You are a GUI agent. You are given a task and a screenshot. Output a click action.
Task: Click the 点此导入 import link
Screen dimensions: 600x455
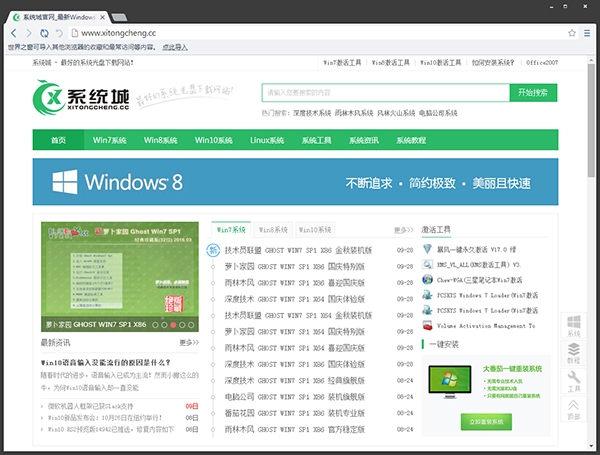click(175, 47)
